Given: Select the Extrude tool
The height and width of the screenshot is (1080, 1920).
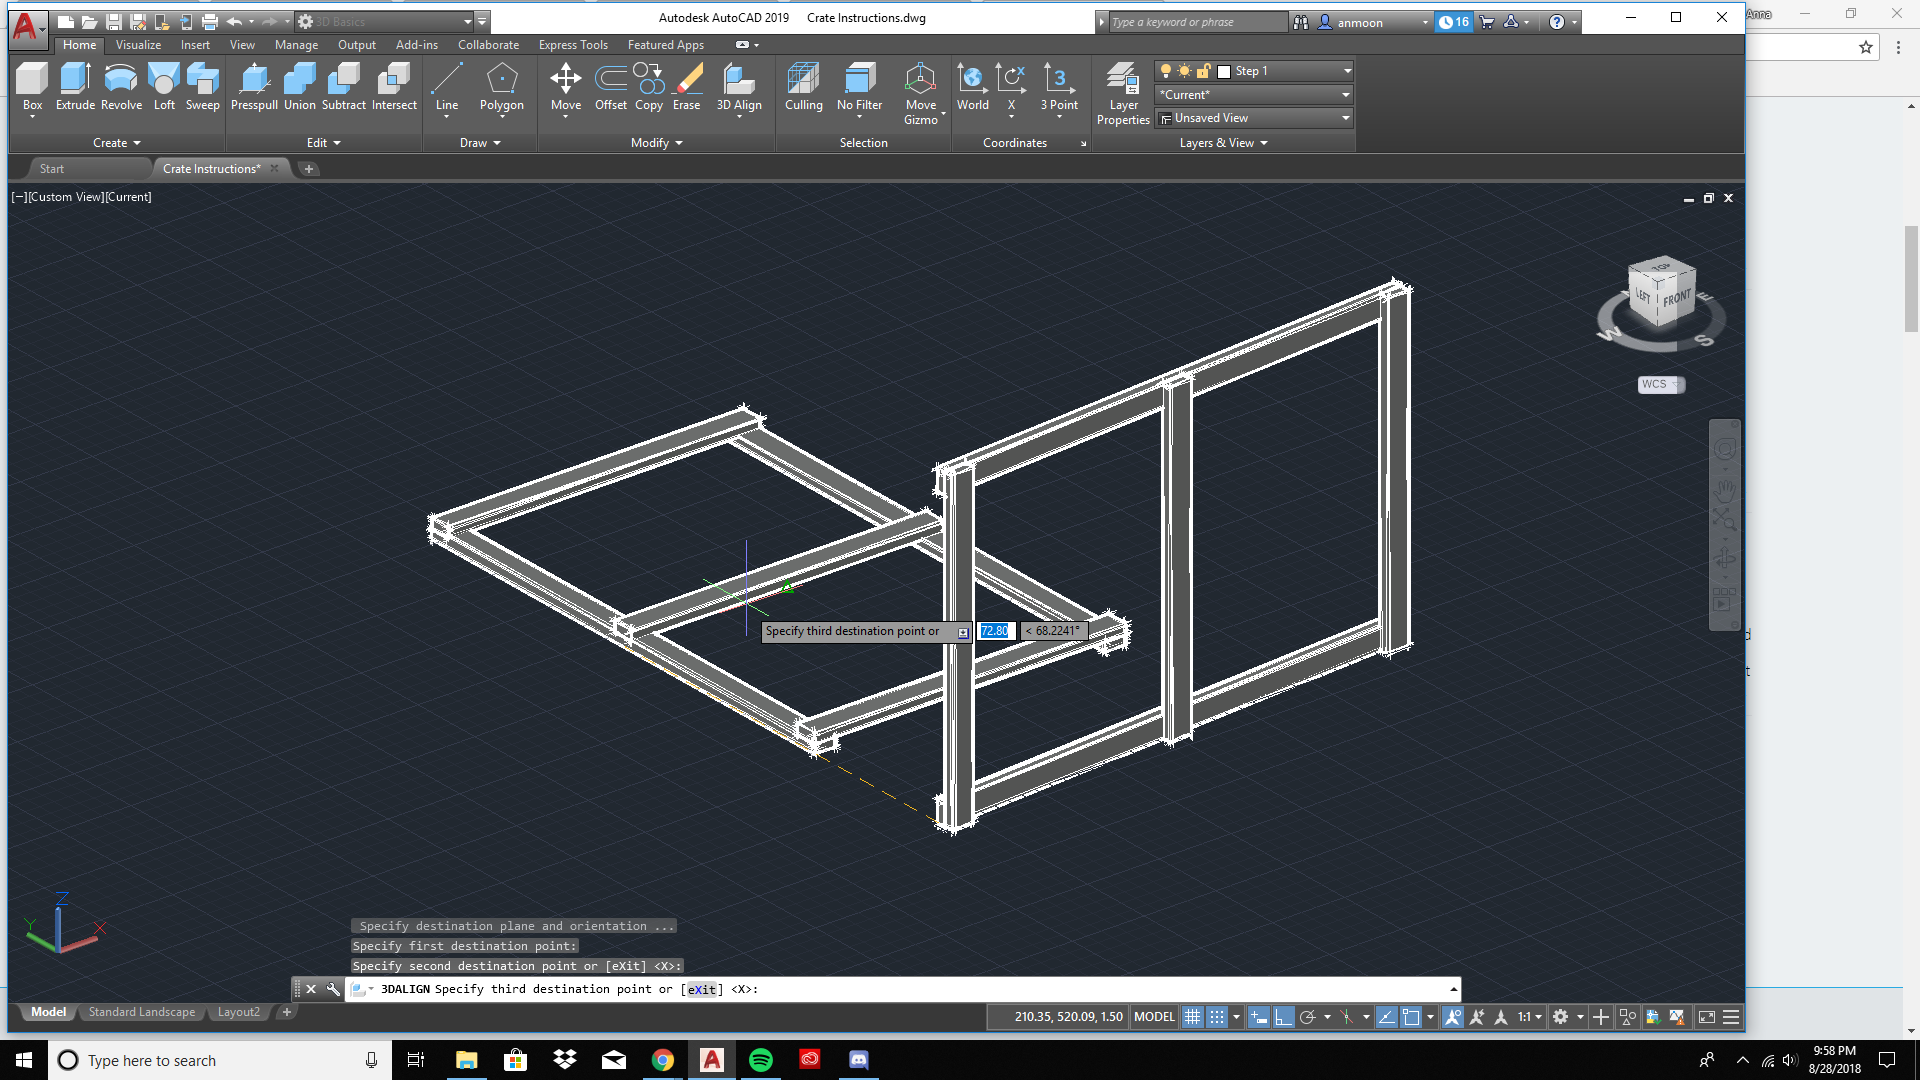Looking at the screenshot, I should (x=74, y=86).
